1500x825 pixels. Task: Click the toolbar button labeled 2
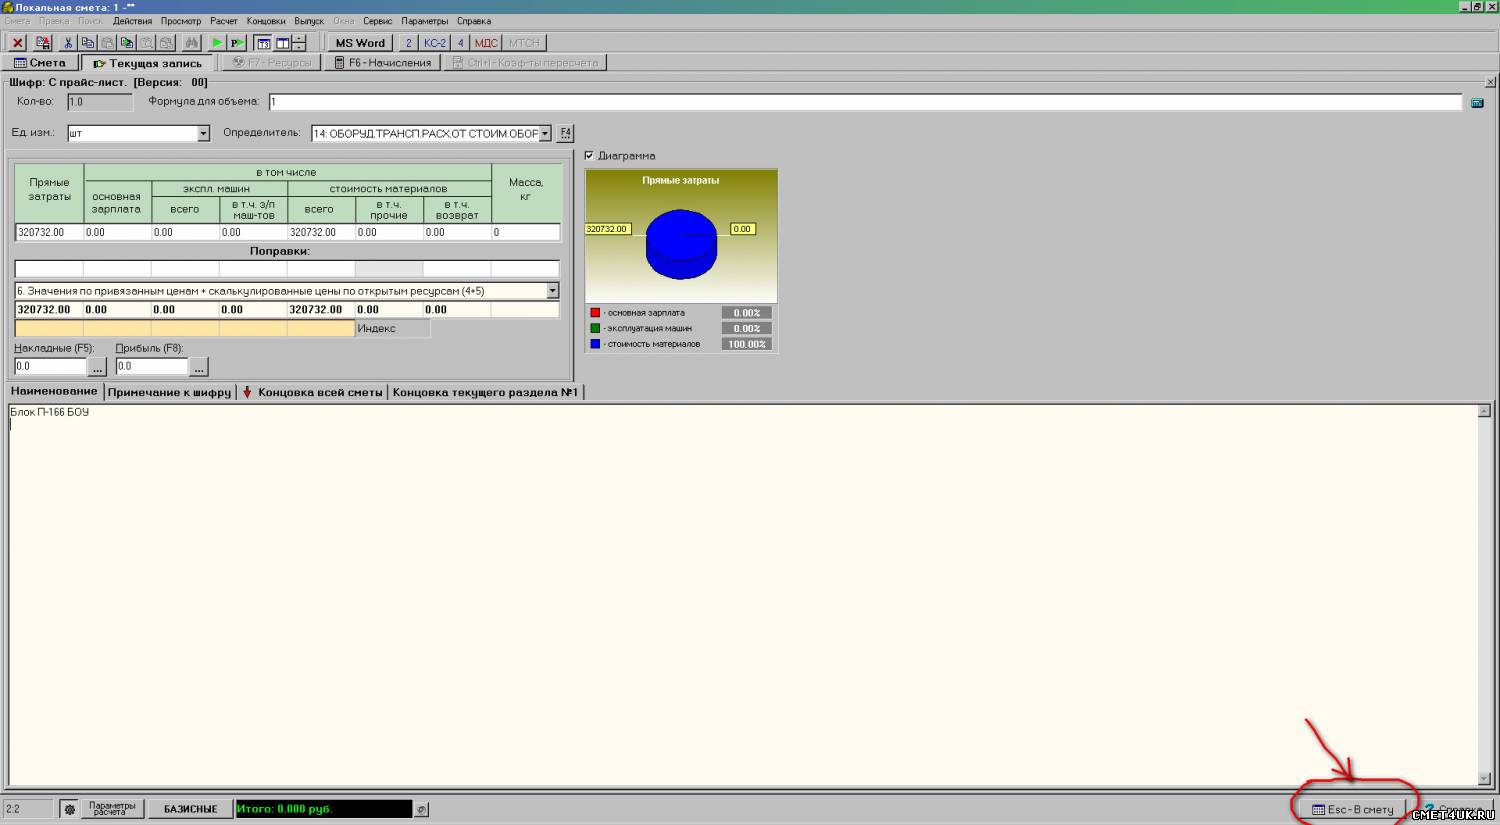pos(408,43)
